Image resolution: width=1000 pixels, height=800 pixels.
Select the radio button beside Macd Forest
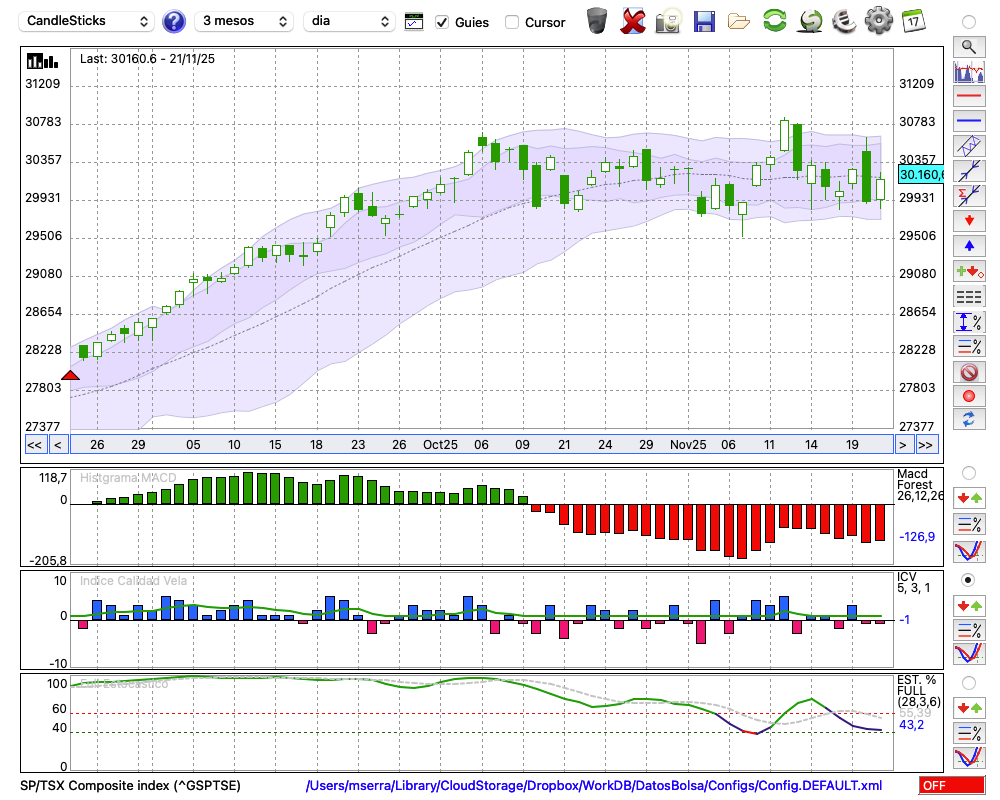968,472
